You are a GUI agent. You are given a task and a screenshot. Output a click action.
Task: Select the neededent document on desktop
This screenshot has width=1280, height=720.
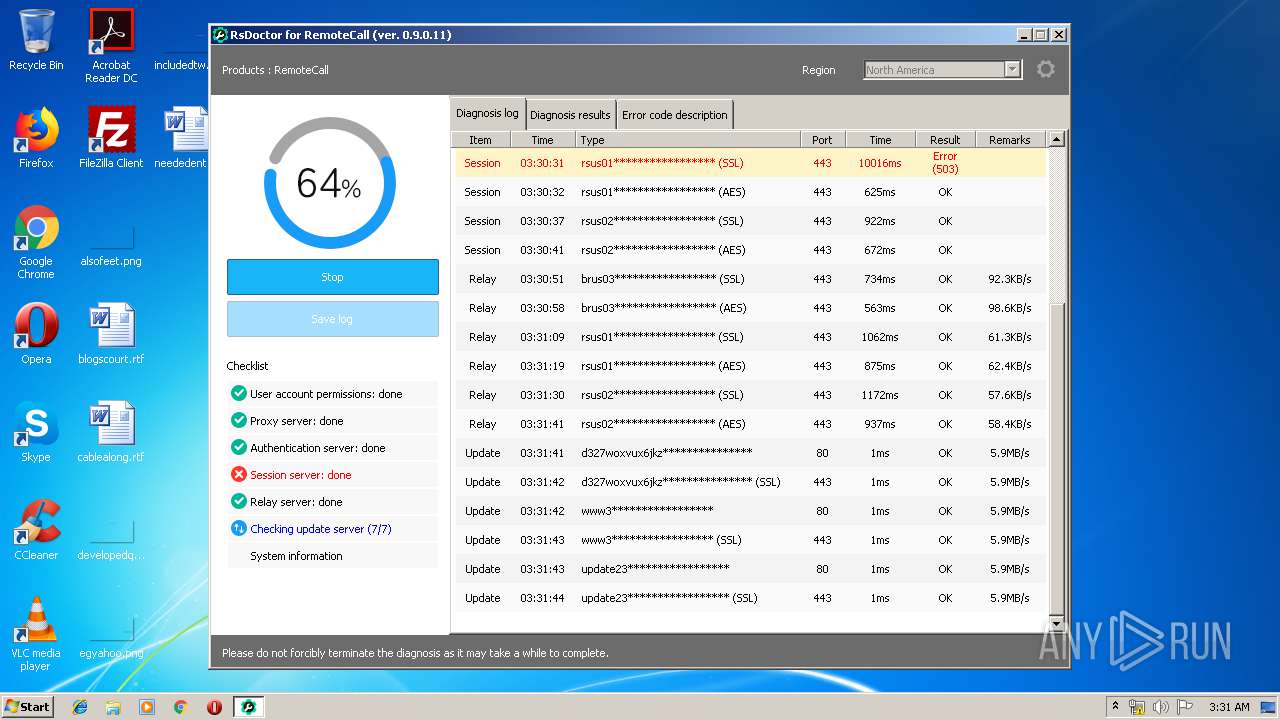182,138
